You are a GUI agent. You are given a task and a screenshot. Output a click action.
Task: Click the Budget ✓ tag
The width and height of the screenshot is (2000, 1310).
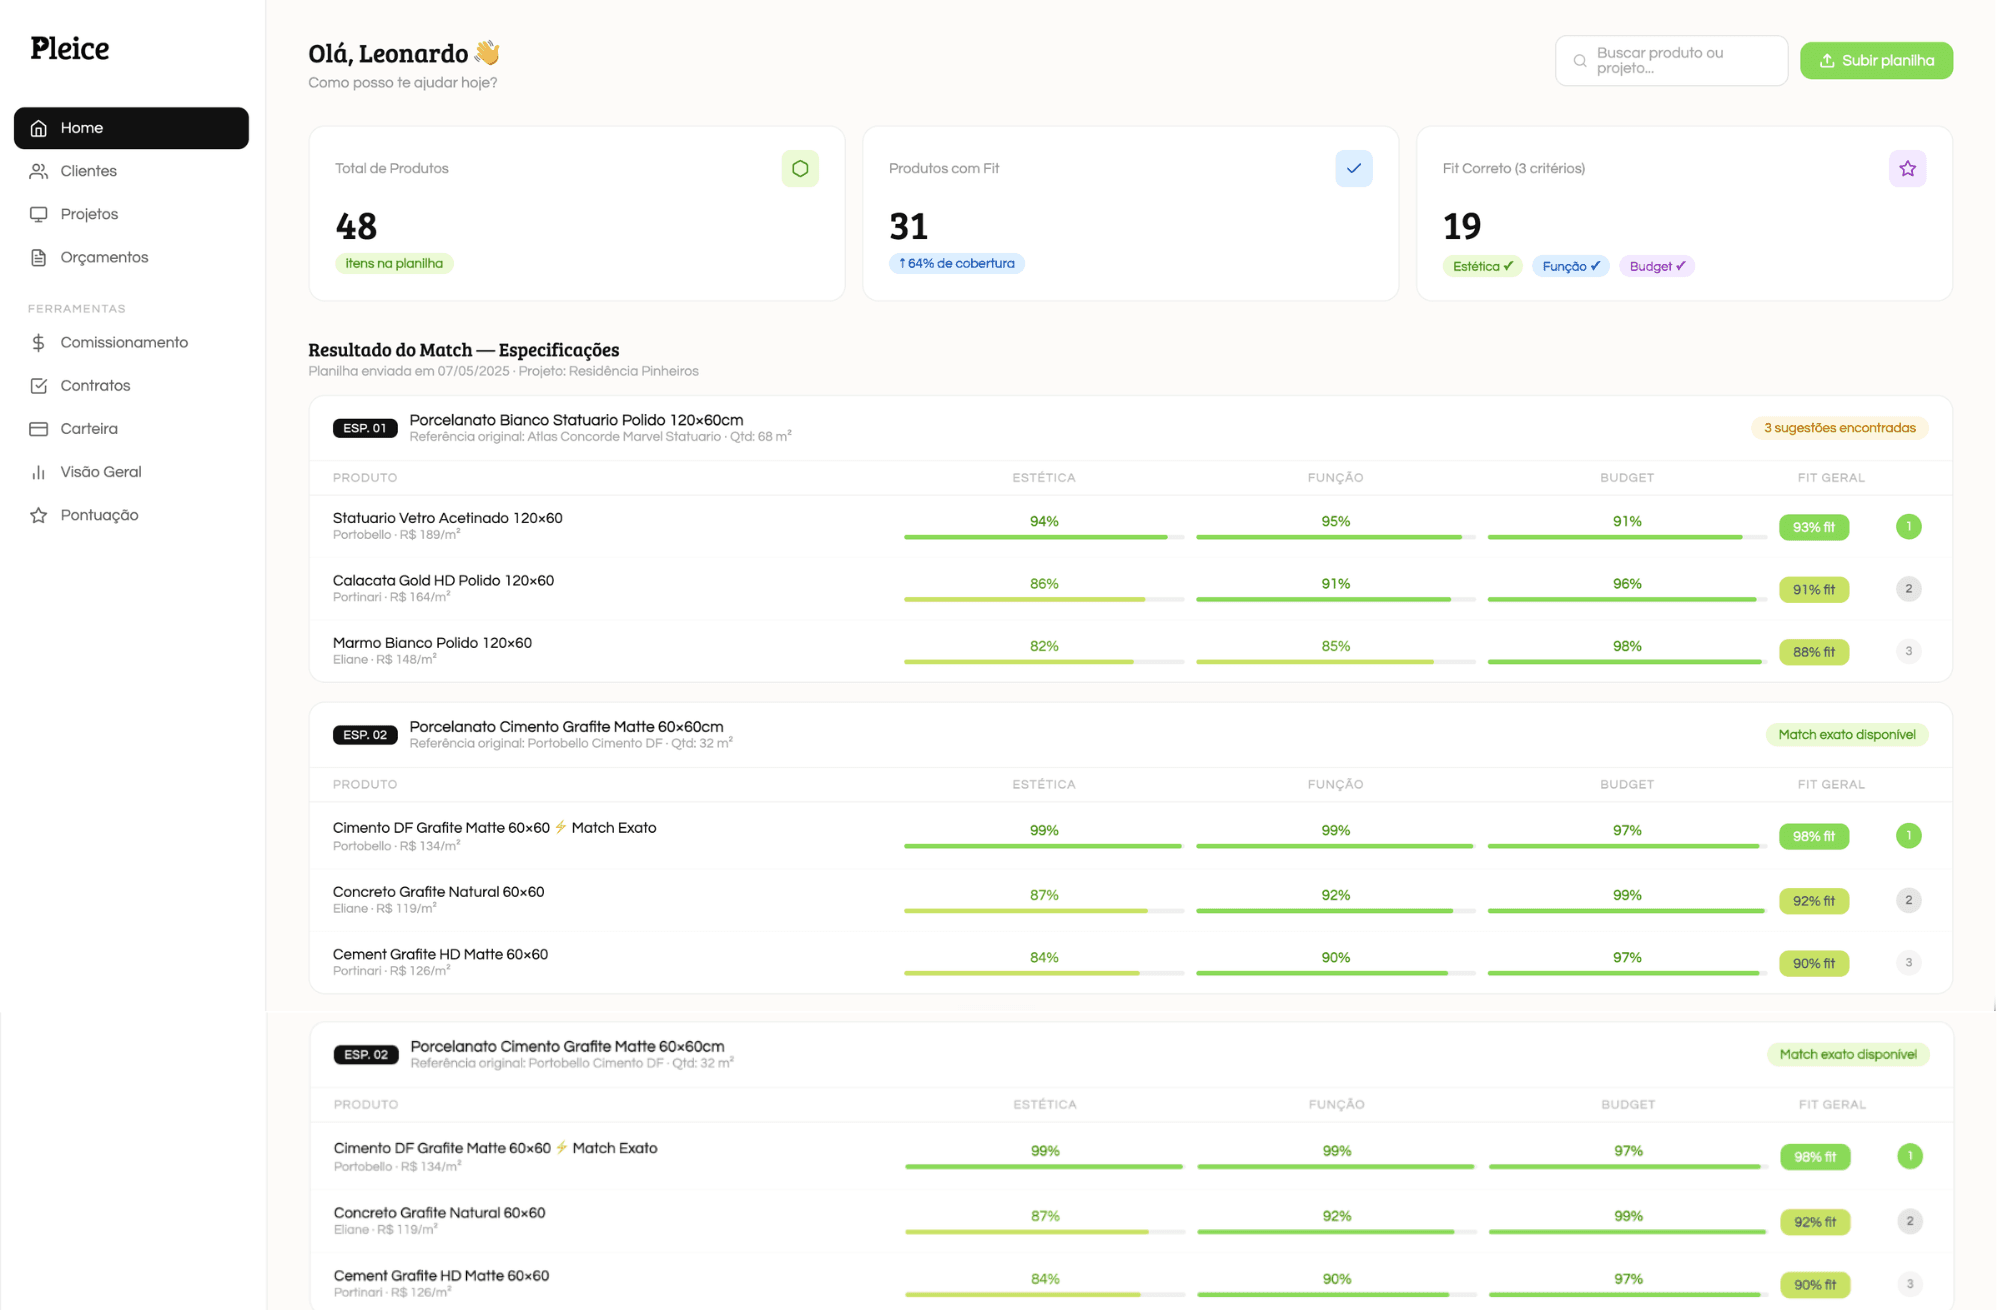coord(1657,266)
